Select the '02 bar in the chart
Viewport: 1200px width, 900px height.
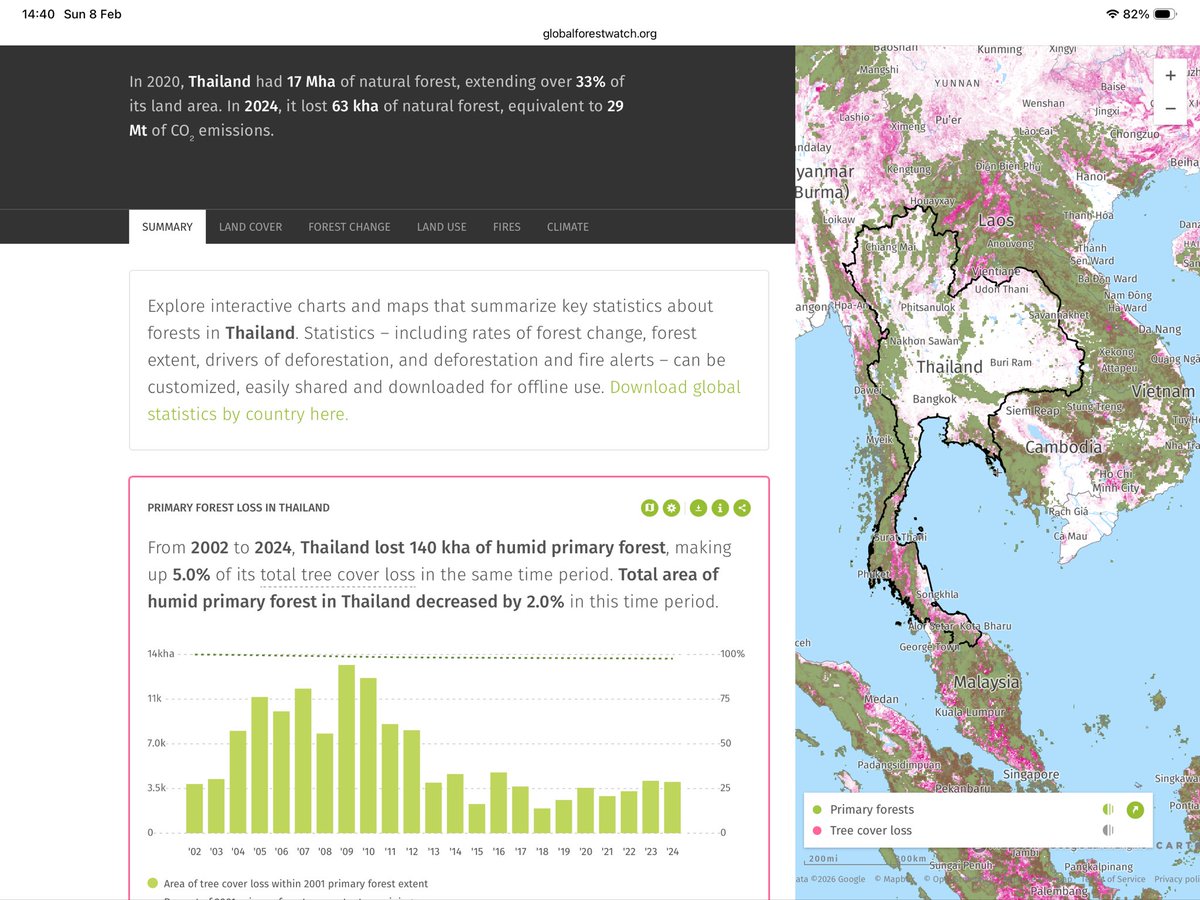pyautogui.click(x=194, y=808)
